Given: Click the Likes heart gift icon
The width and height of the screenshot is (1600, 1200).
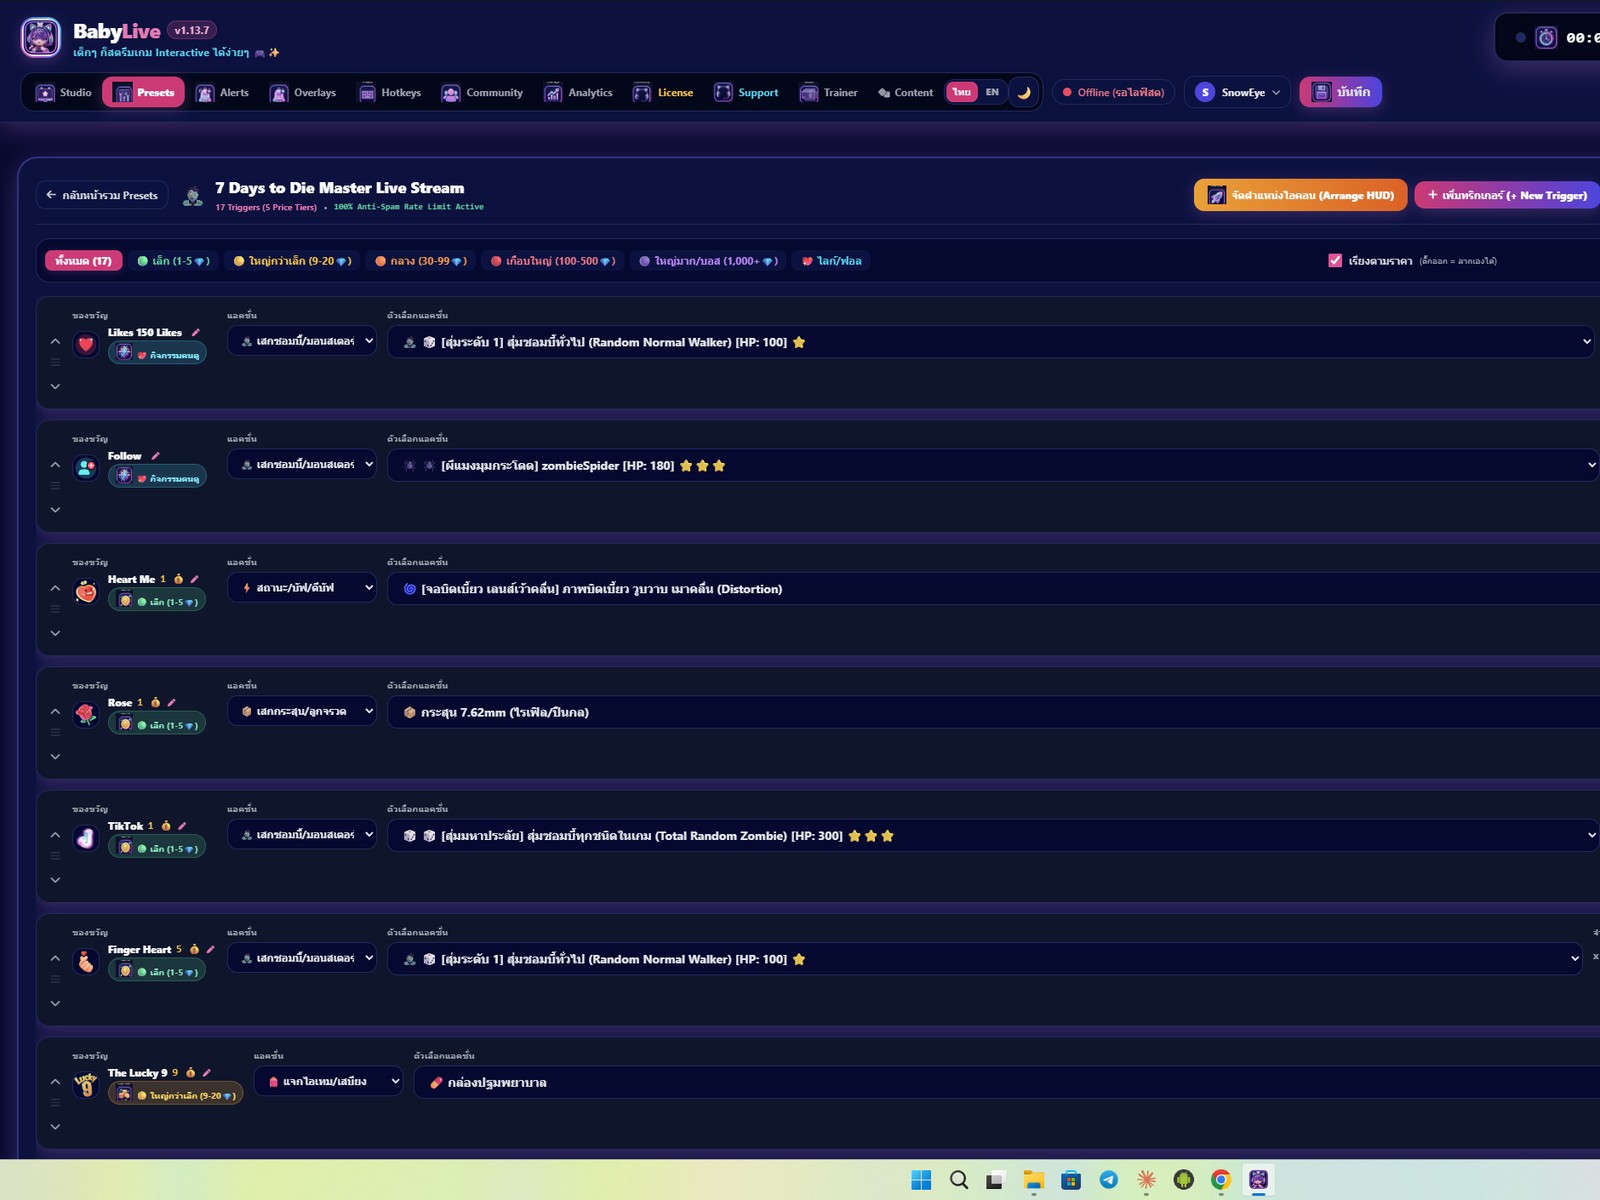Looking at the screenshot, I should pos(86,345).
